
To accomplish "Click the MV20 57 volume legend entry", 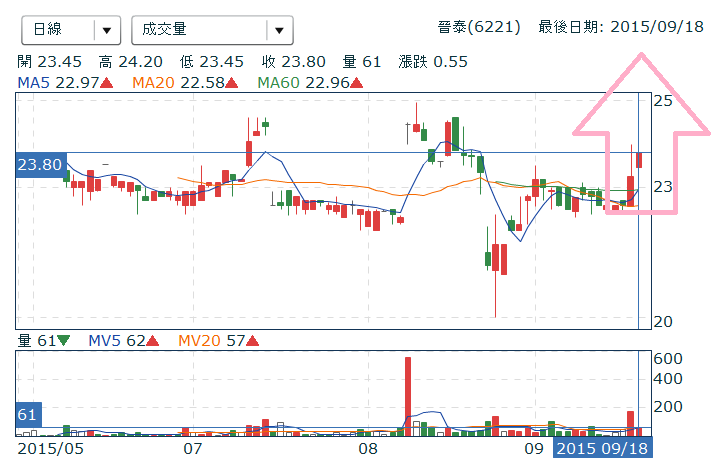I will click(212, 340).
